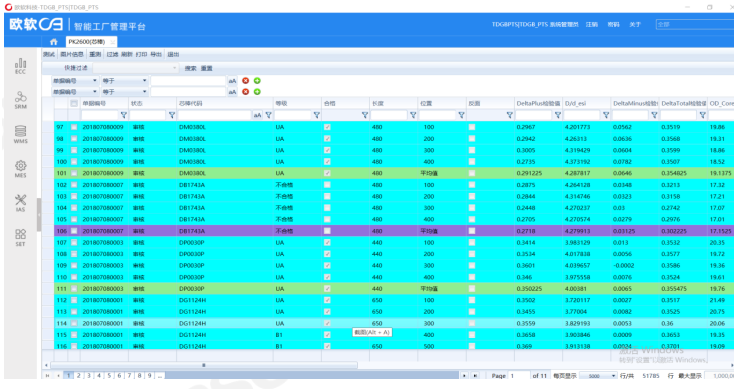Open the WMS module in the sidebar
Viewport: 734px width, 389px height.
pos(20,134)
